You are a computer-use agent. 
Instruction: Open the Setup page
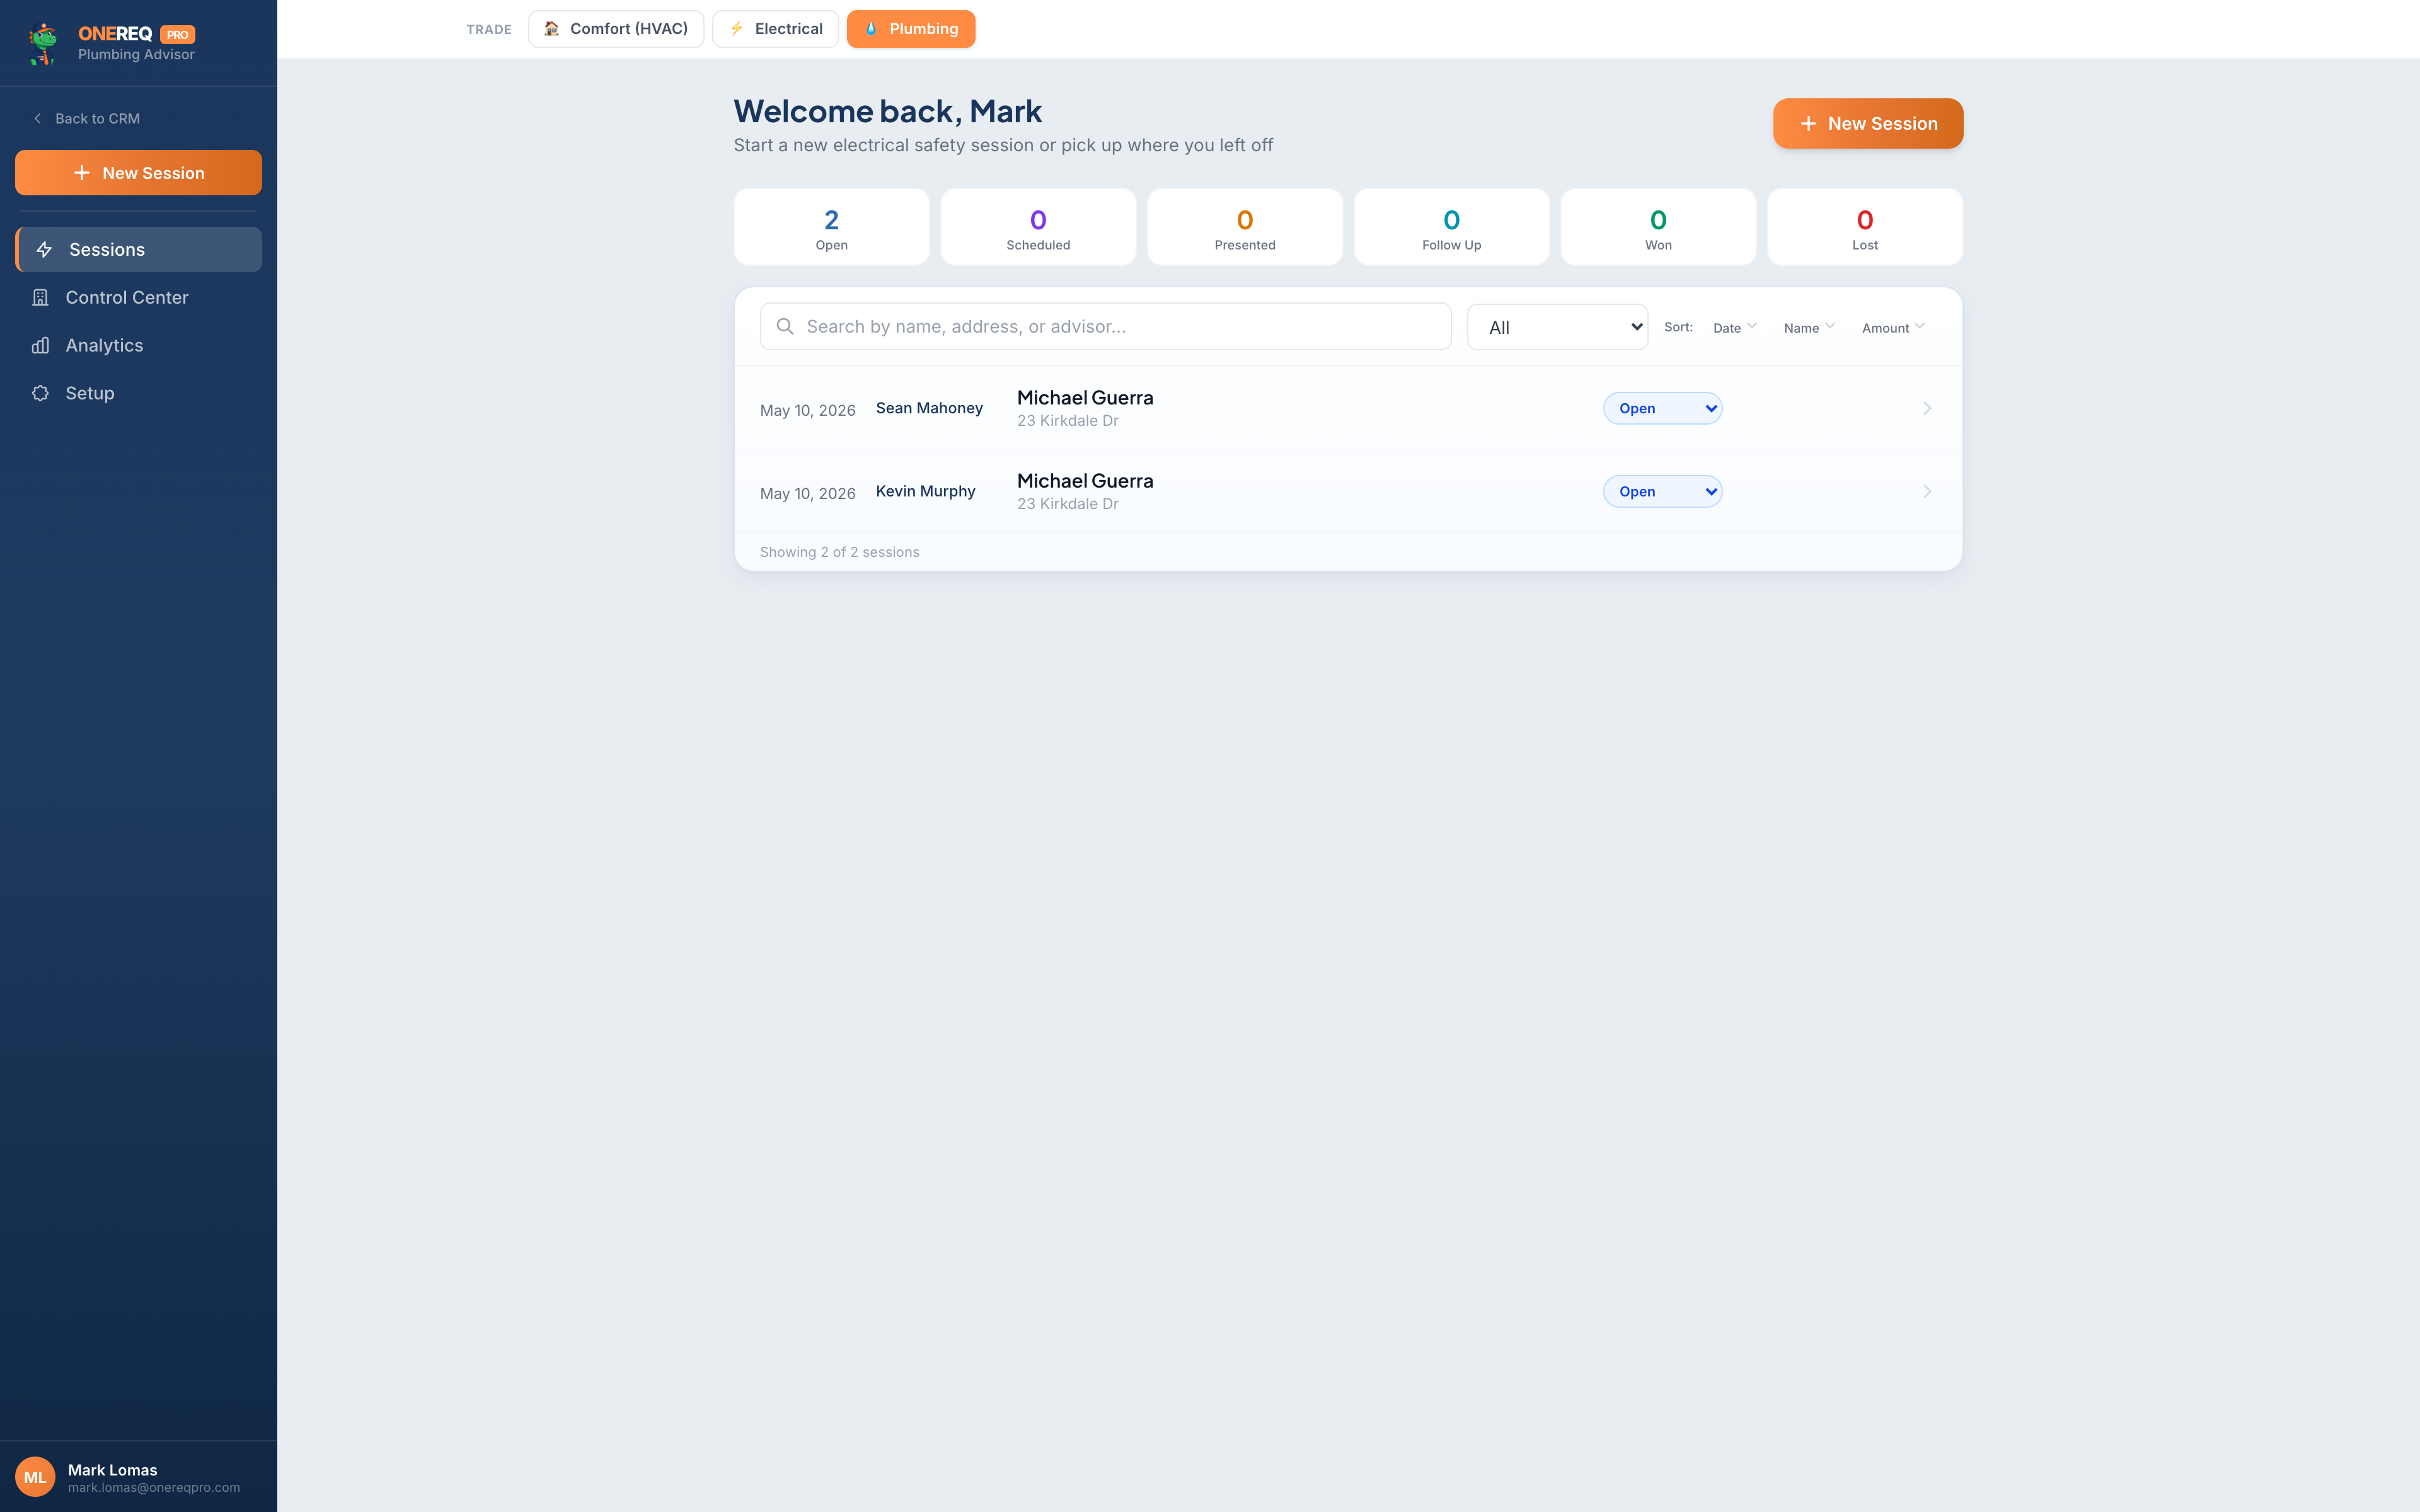138,393
